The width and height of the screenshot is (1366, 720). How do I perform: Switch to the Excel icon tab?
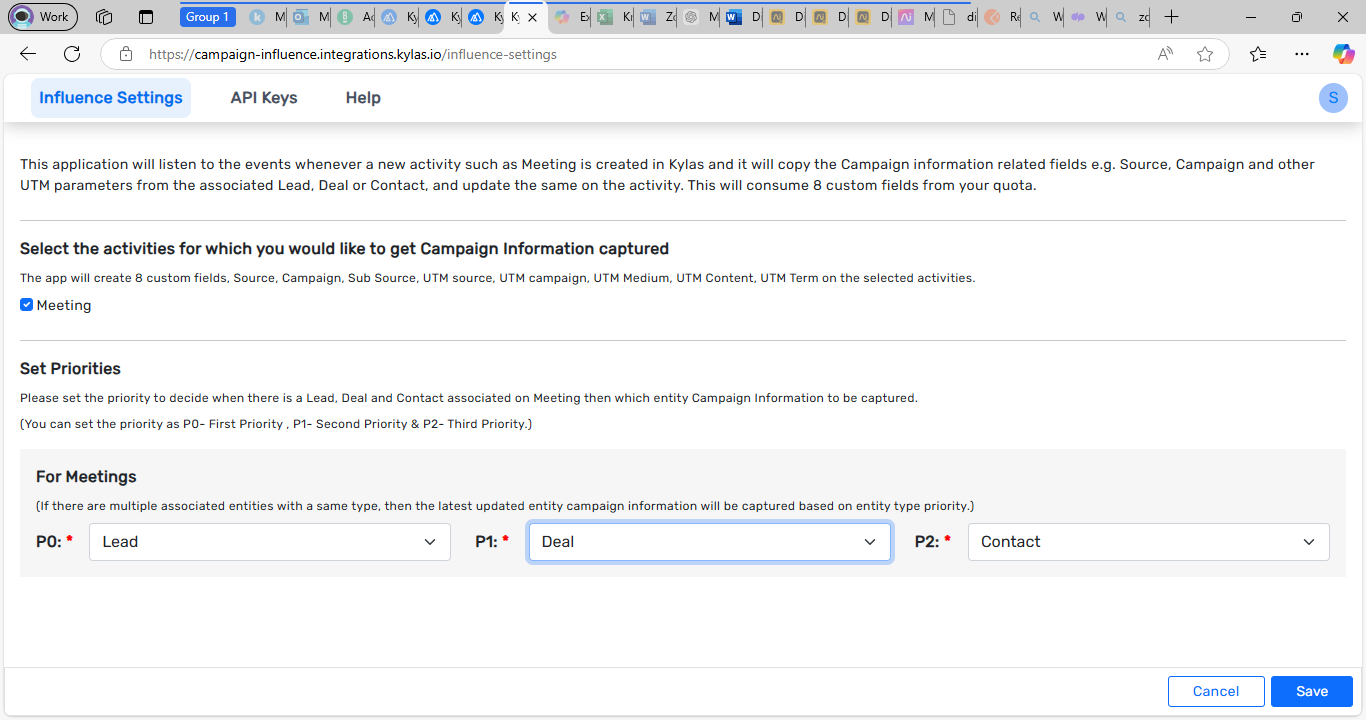click(x=614, y=17)
